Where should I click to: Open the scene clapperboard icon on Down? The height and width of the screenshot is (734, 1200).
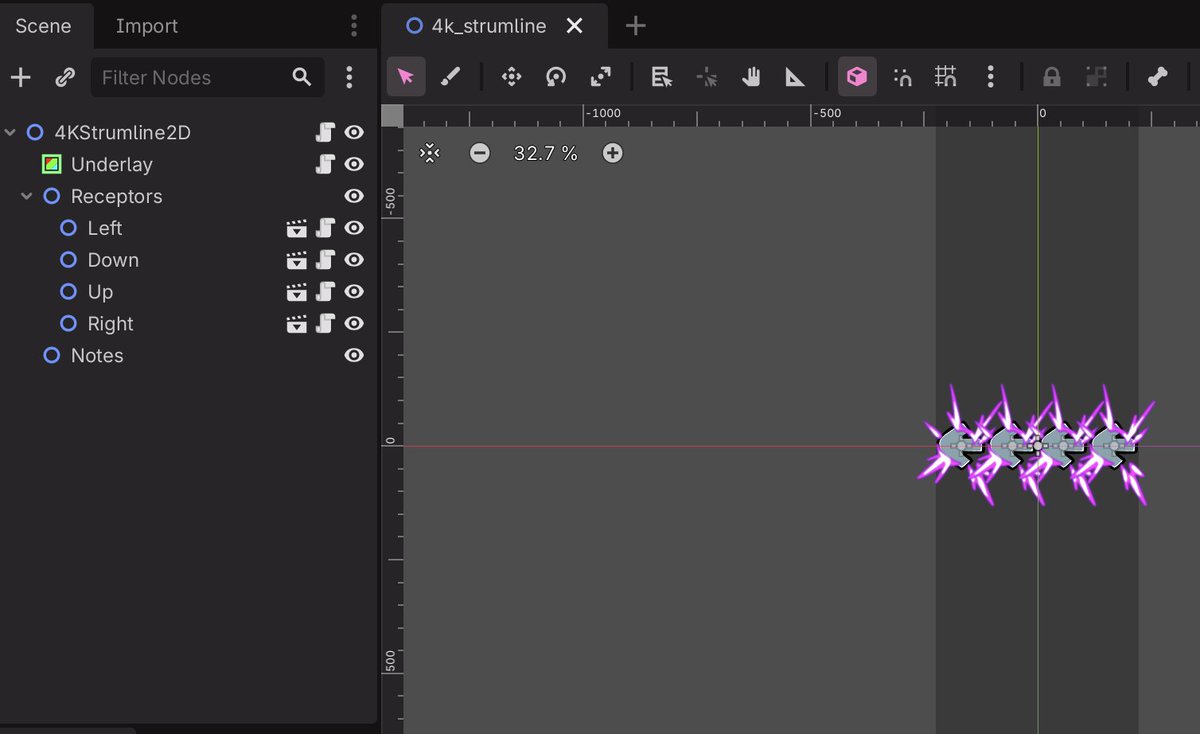[296, 260]
